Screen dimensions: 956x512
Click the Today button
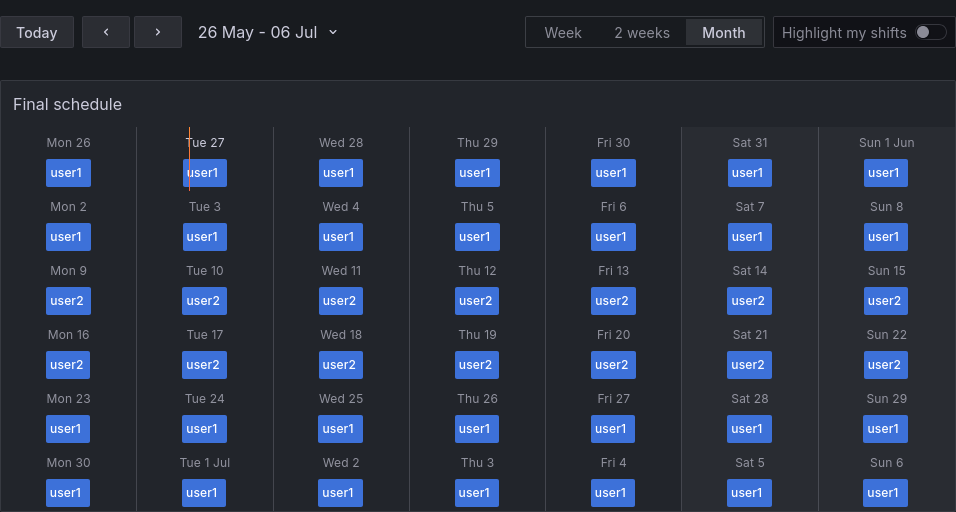coord(37,32)
